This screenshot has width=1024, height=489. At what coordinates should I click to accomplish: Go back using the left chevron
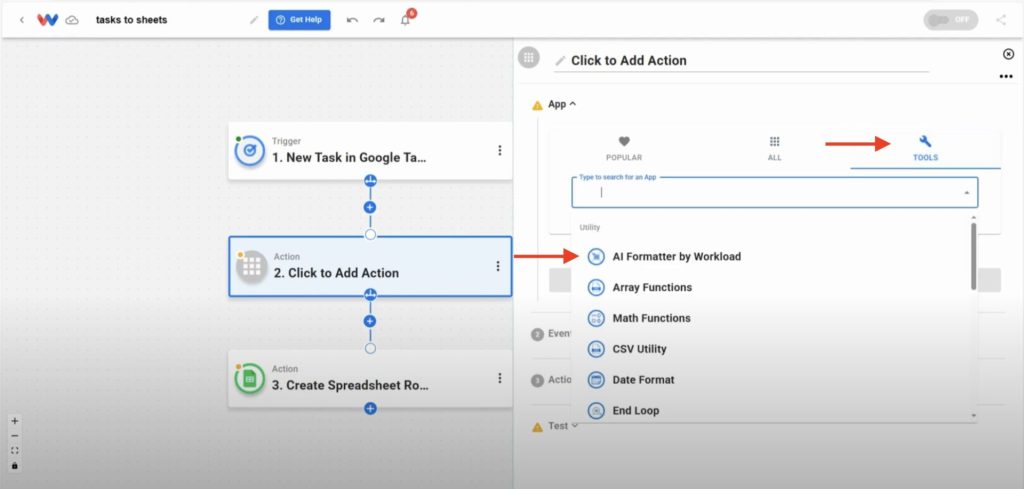[x=22, y=20]
